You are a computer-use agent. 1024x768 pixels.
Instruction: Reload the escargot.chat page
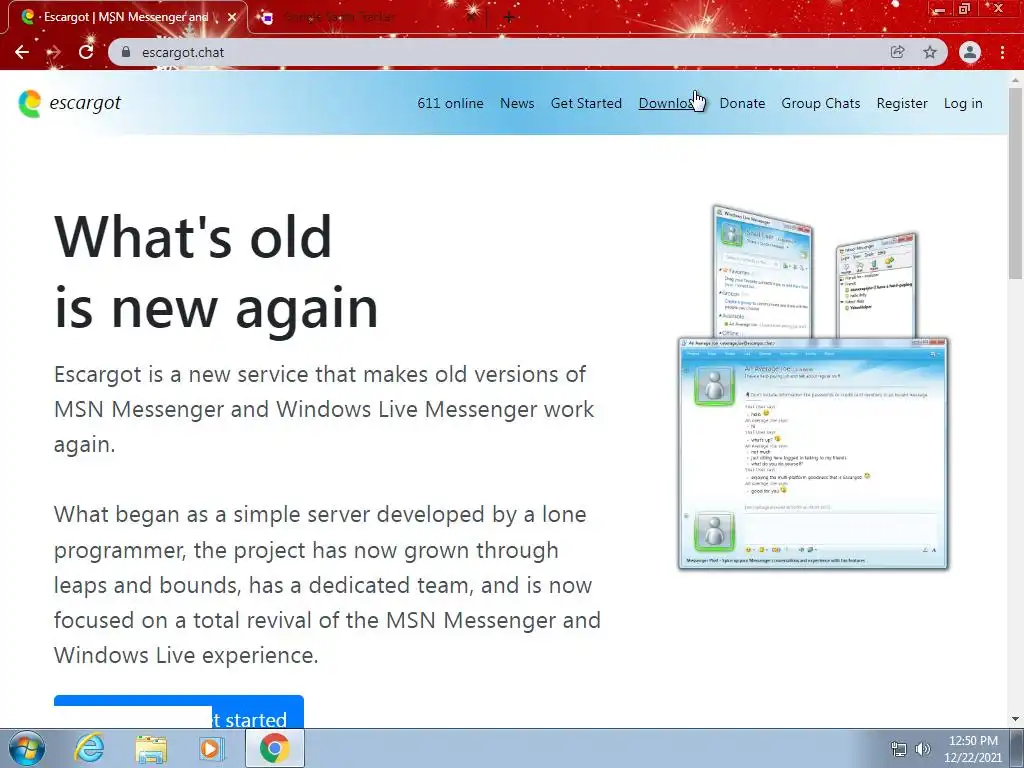86,52
